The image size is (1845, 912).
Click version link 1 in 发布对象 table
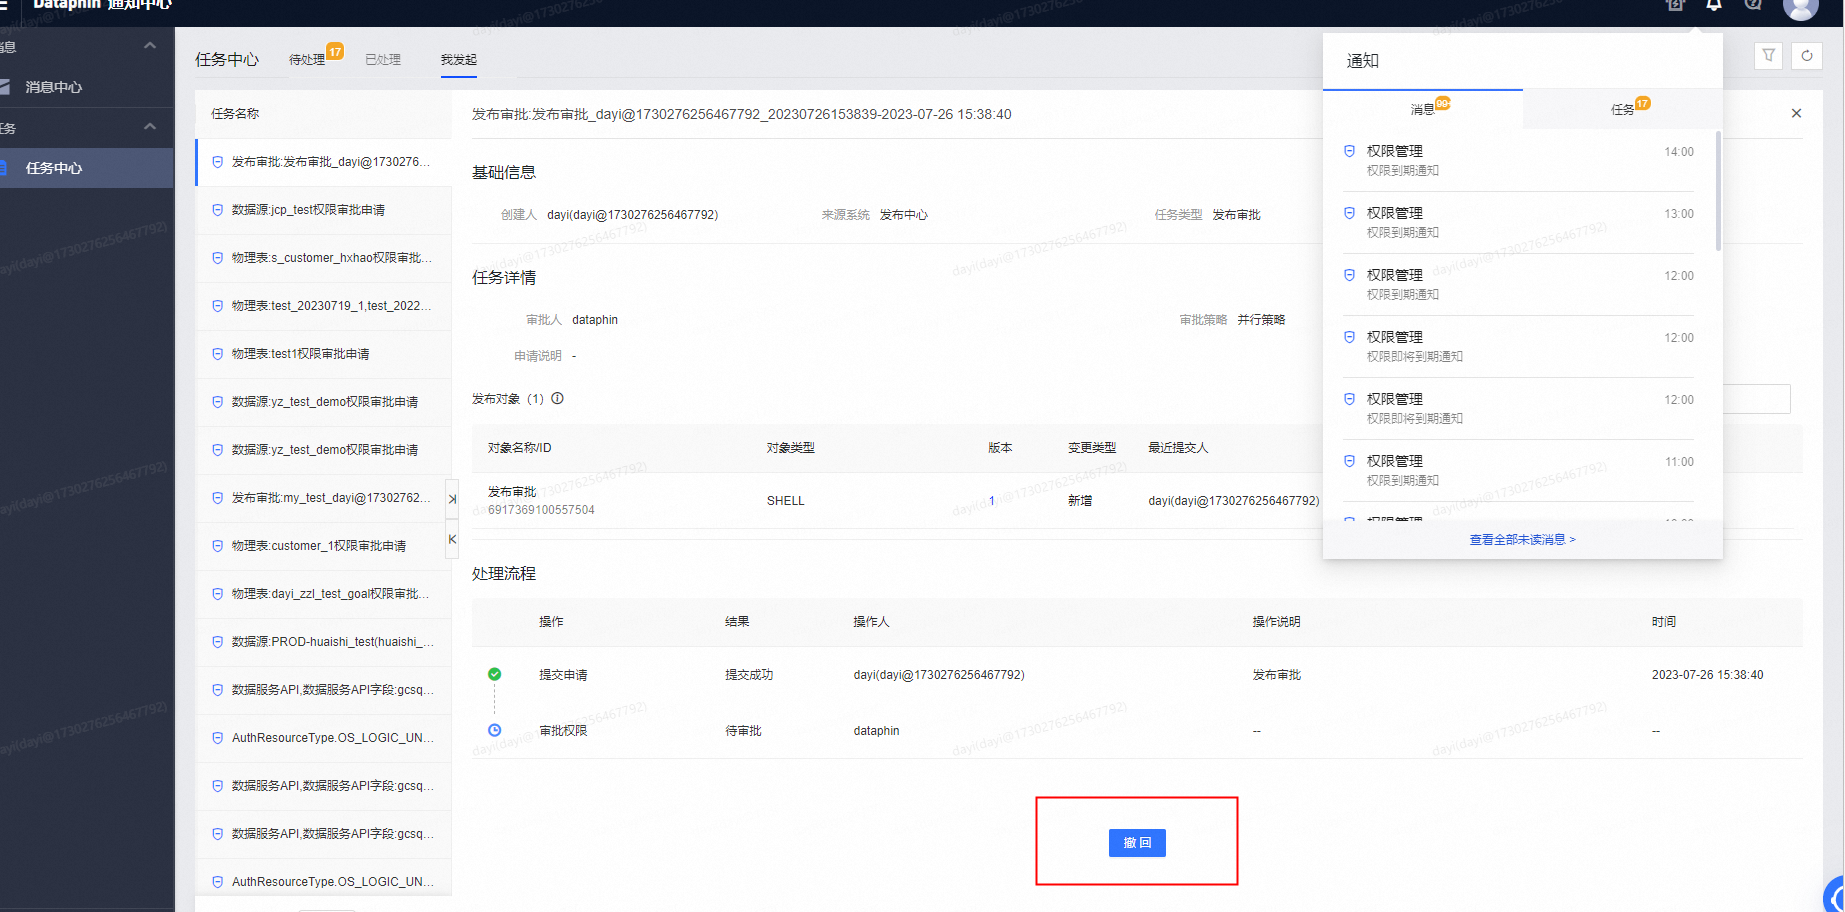tap(992, 501)
